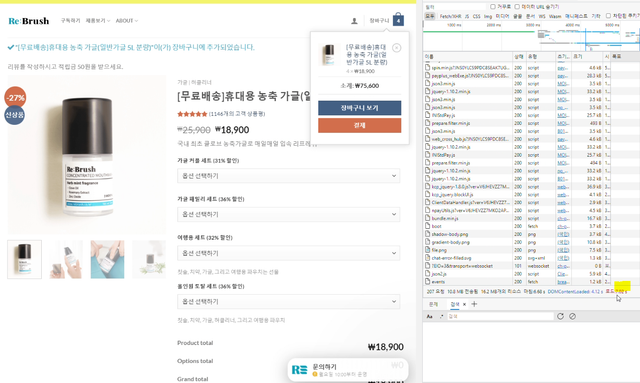Viewport: 640px width, 383px height.
Task: Select the Img filter
Action: coord(488,16)
